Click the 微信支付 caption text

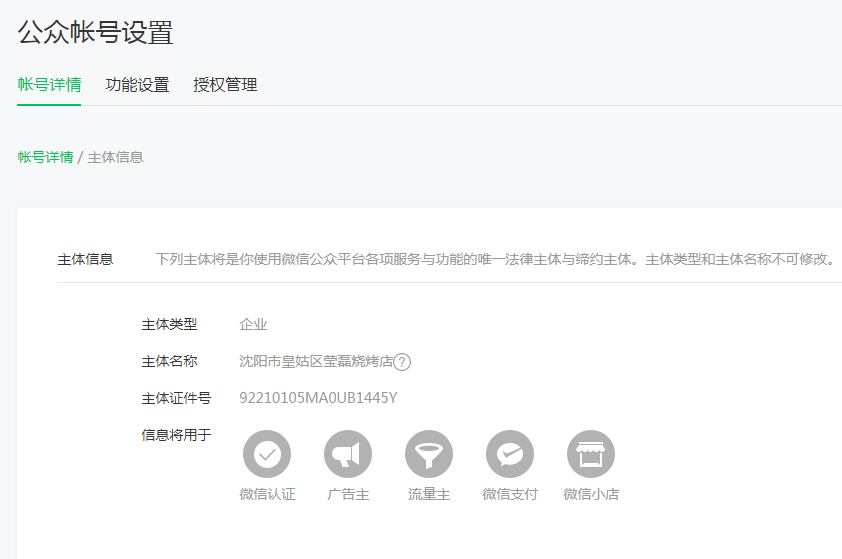click(510, 494)
